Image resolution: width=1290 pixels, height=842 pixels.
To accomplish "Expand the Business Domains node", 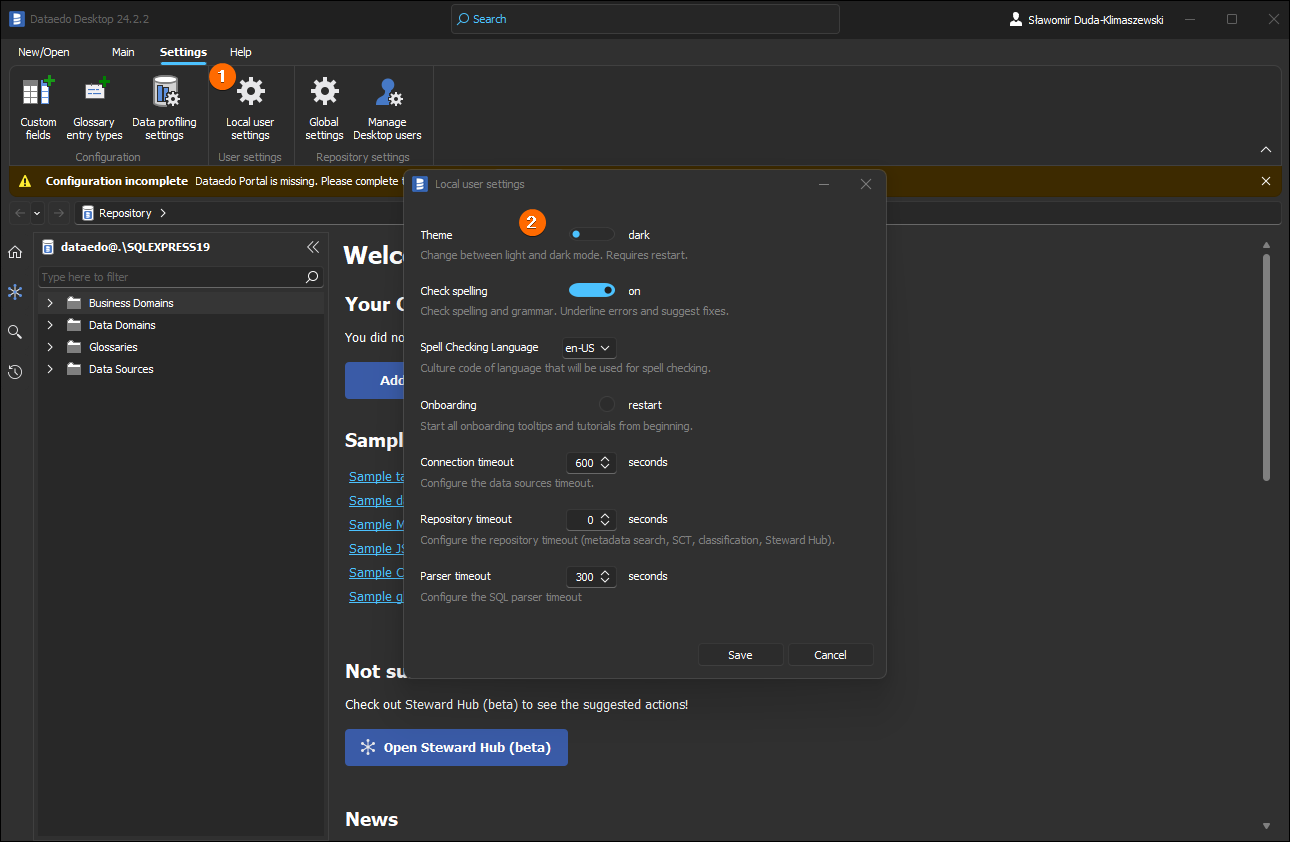I will (49, 303).
